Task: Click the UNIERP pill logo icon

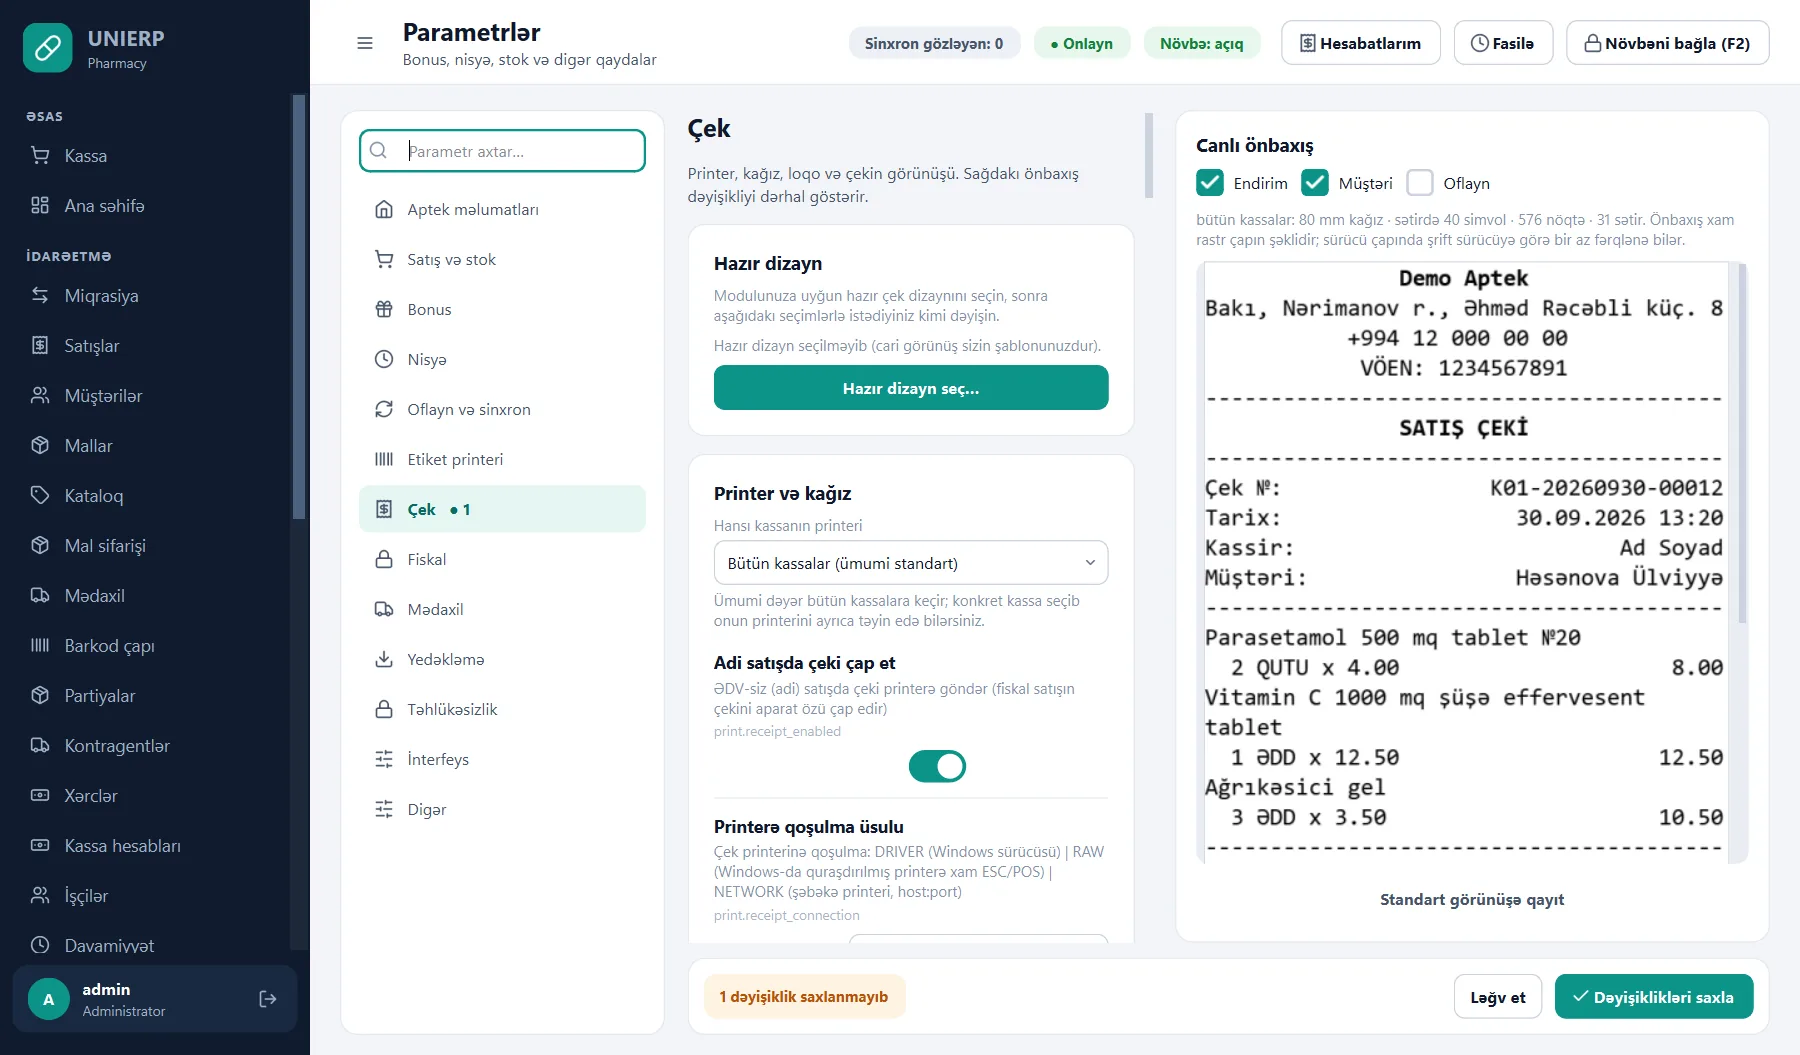Action: pyautogui.click(x=48, y=48)
